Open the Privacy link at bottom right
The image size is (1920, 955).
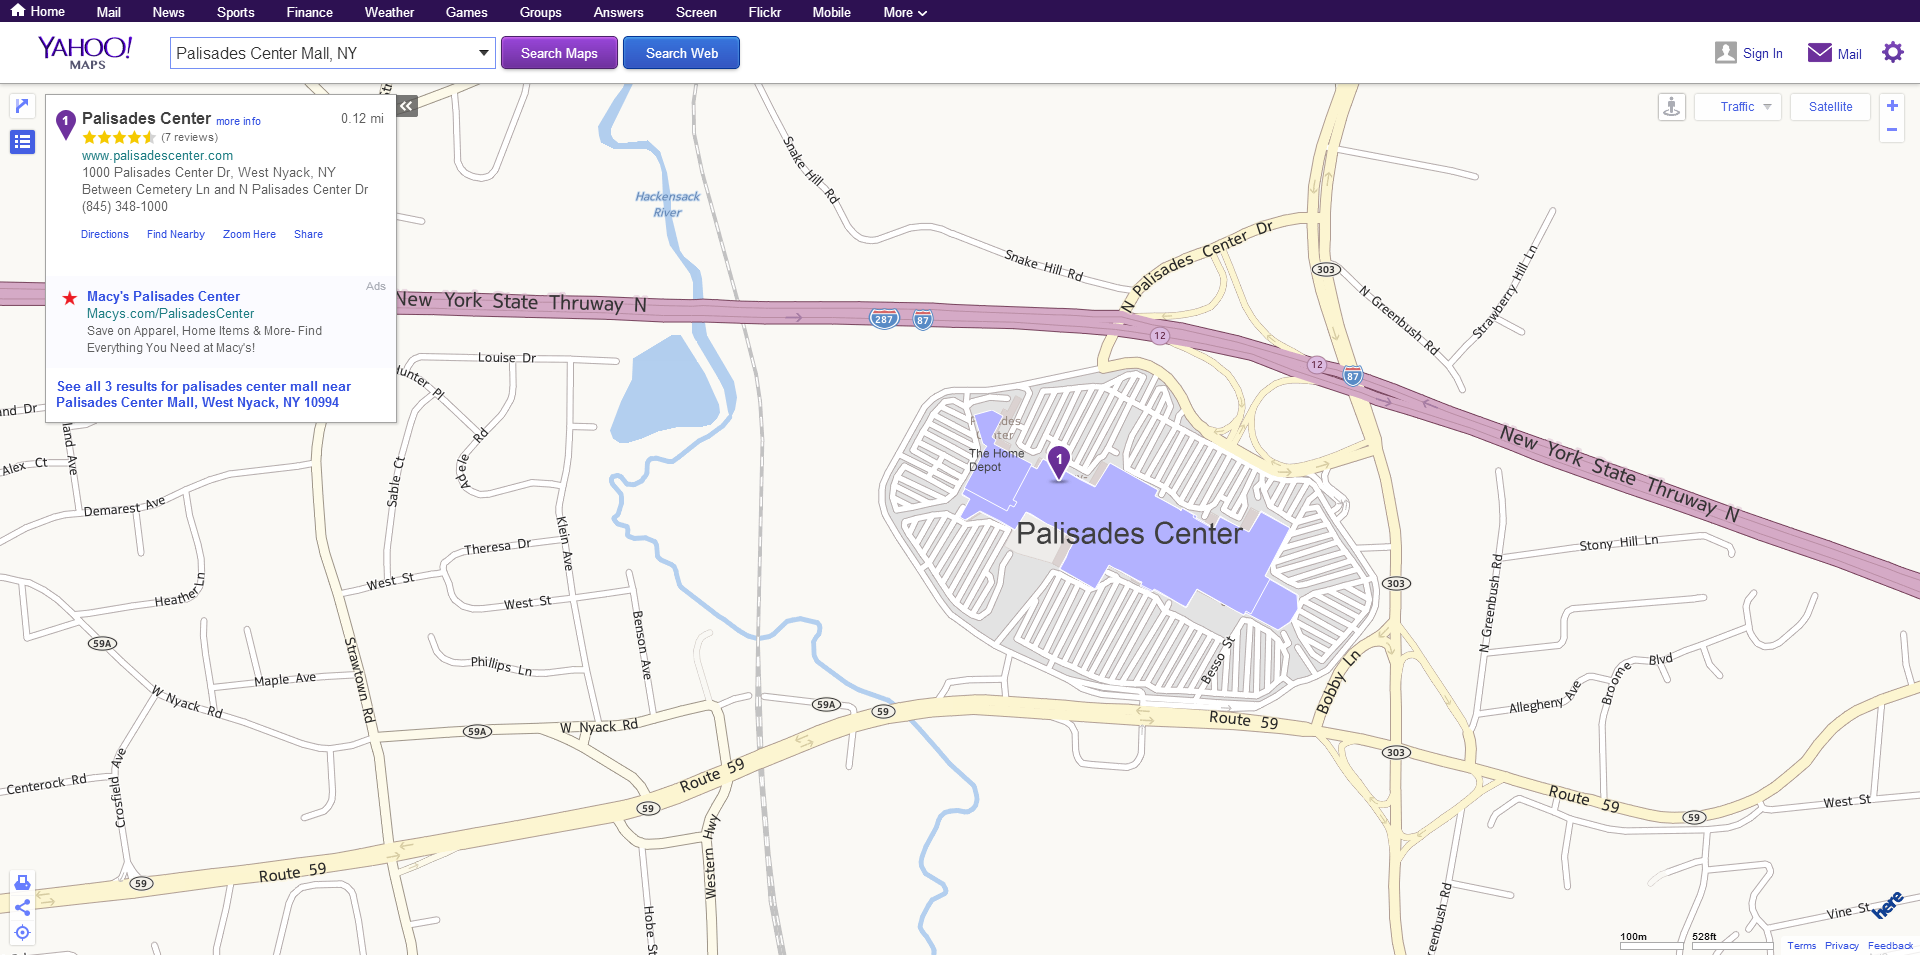coord(1841,945)
